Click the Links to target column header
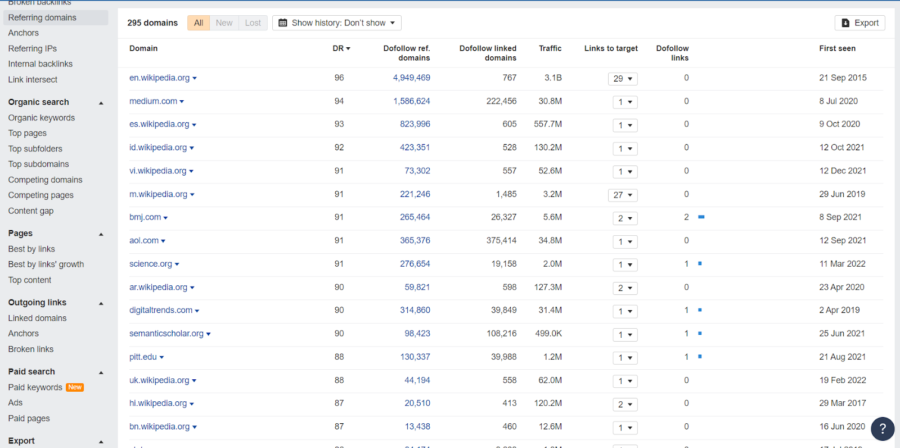 coord(611,49)
